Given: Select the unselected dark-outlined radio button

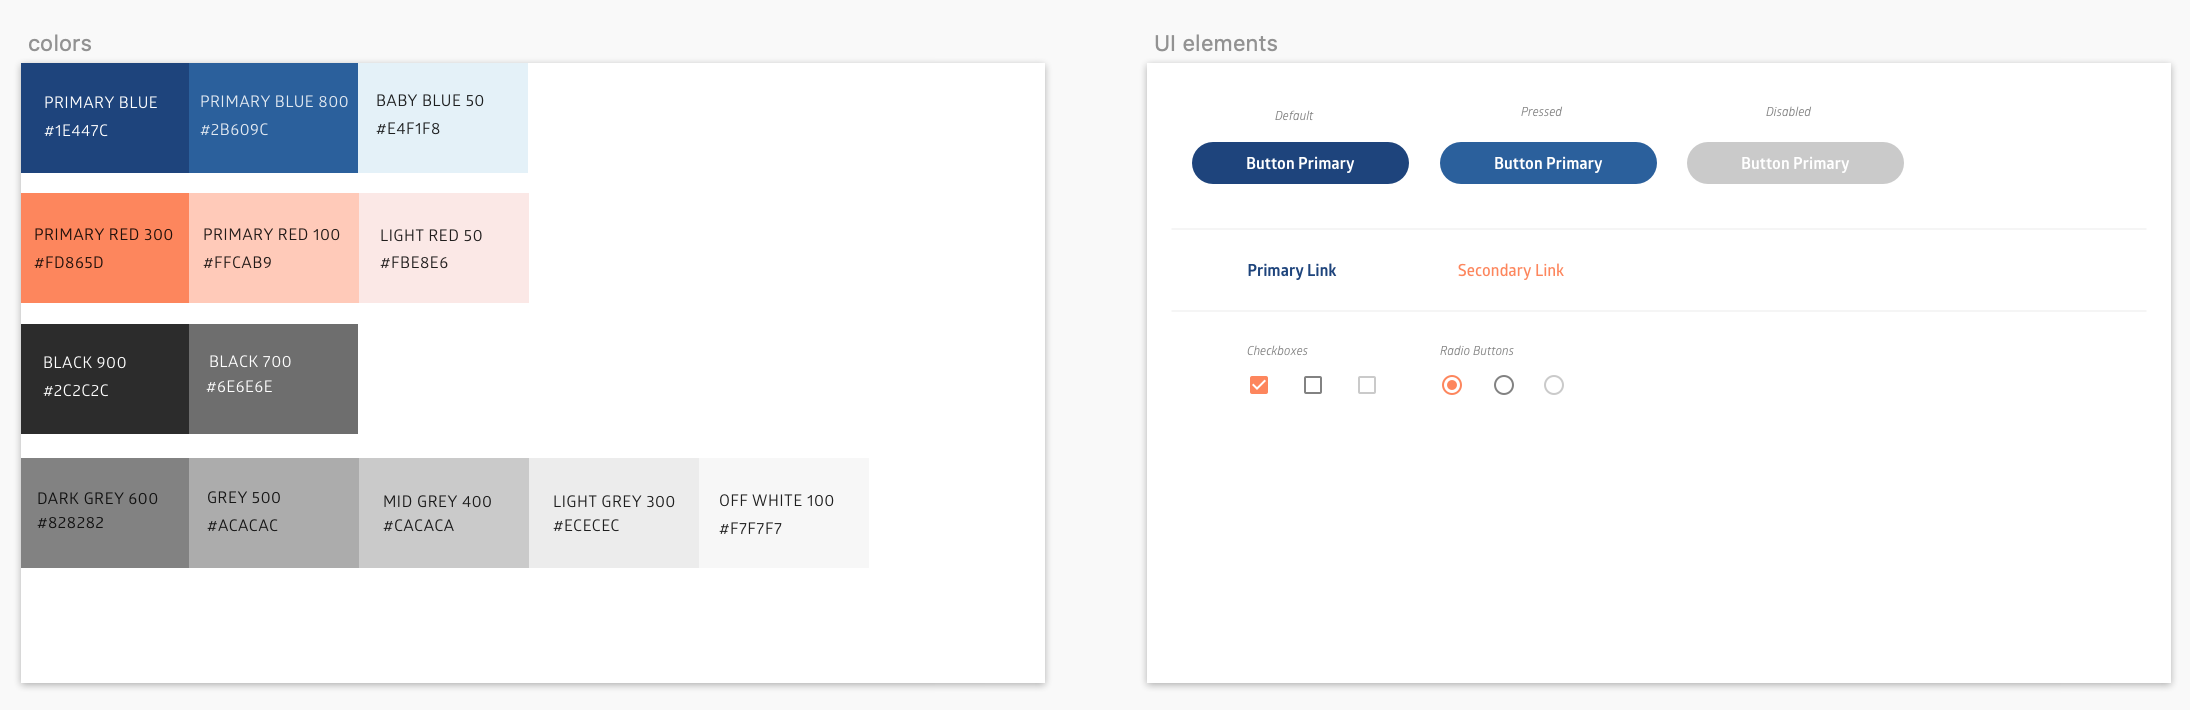Looking at the screenshot, I should pos(1504,385).
